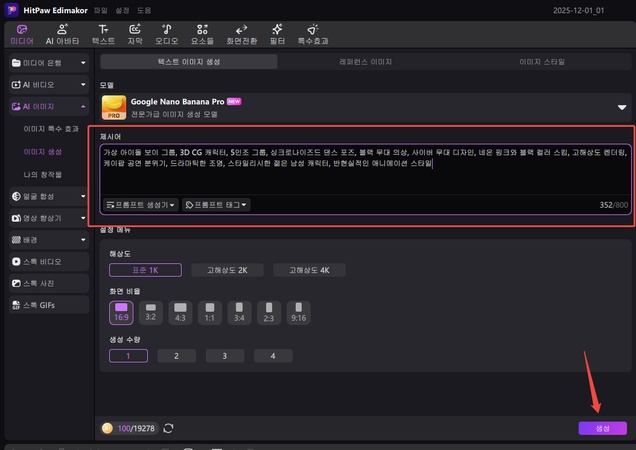Click the 352/800 character counter

click(x=613, y=205)
